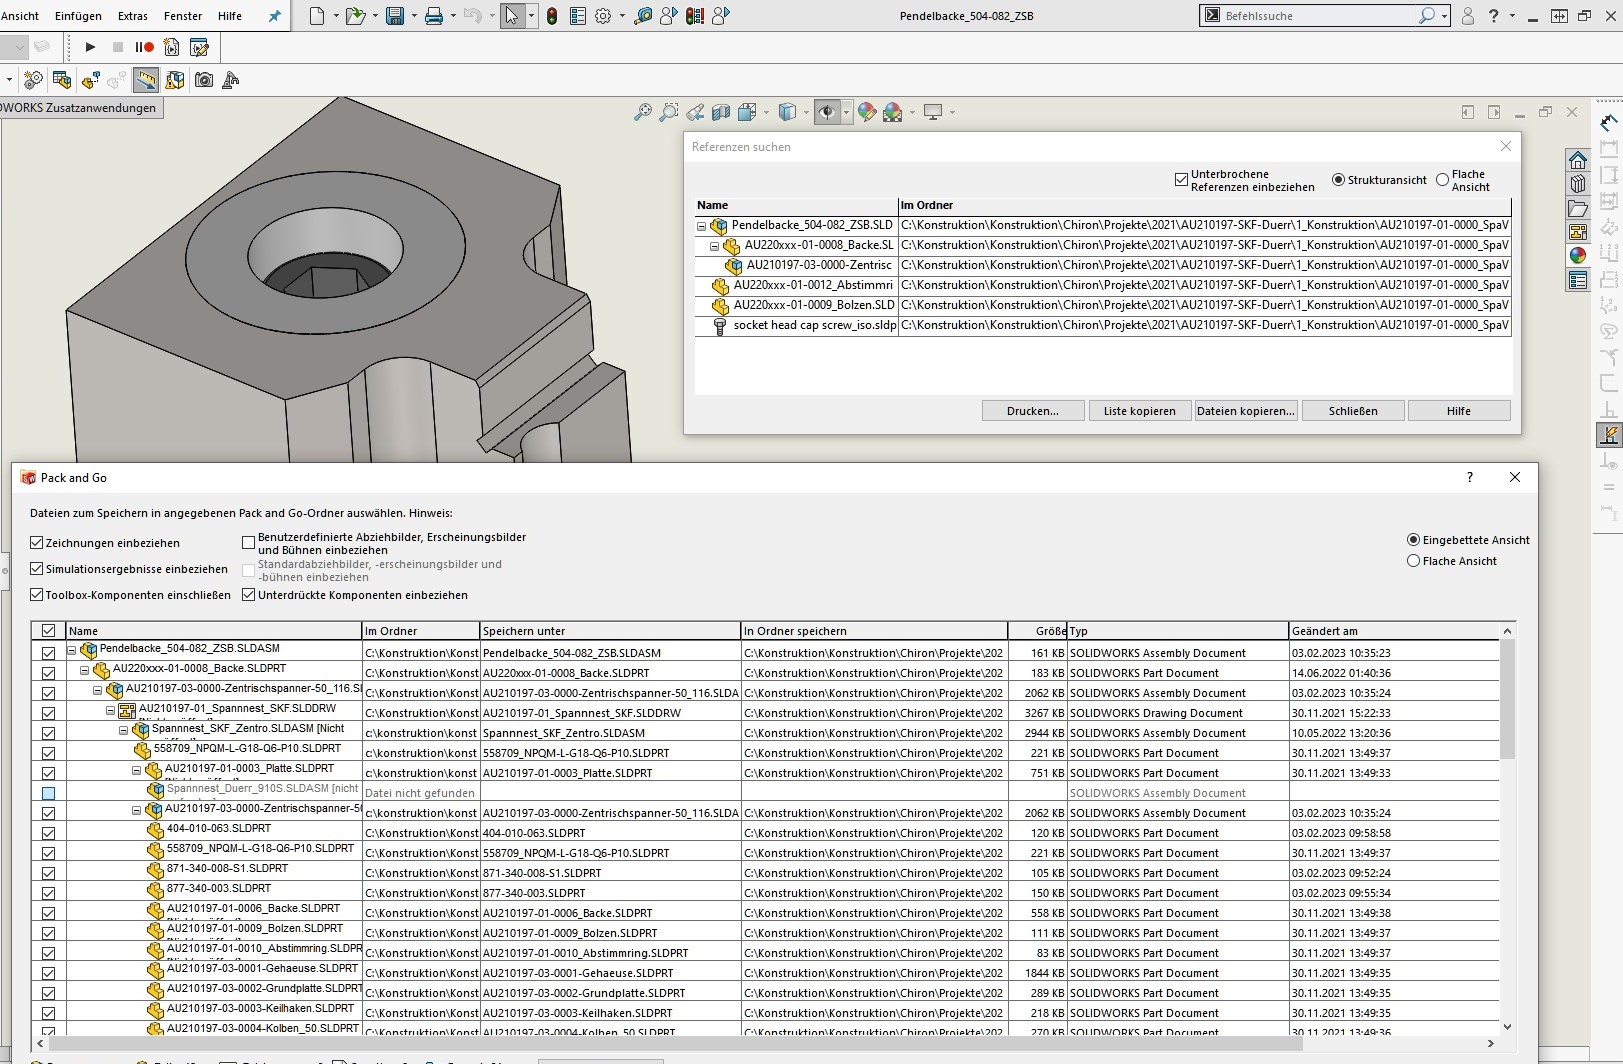Open the Options gear icon
Screen dimensions: 1623x1064
(x=603, y=16)
